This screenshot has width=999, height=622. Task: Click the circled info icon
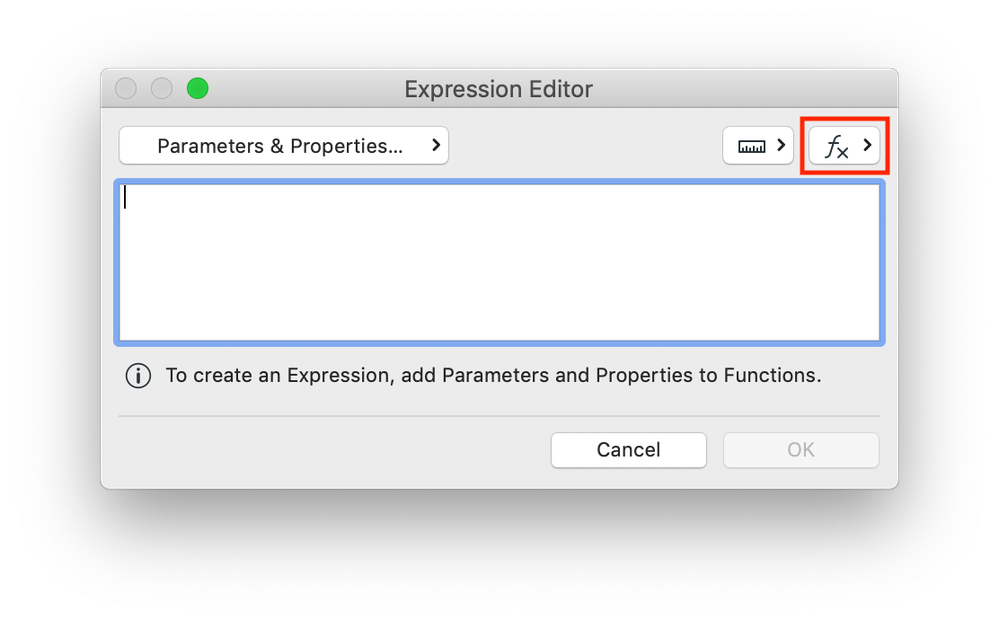pyautogui.click(x=138, y=376)
